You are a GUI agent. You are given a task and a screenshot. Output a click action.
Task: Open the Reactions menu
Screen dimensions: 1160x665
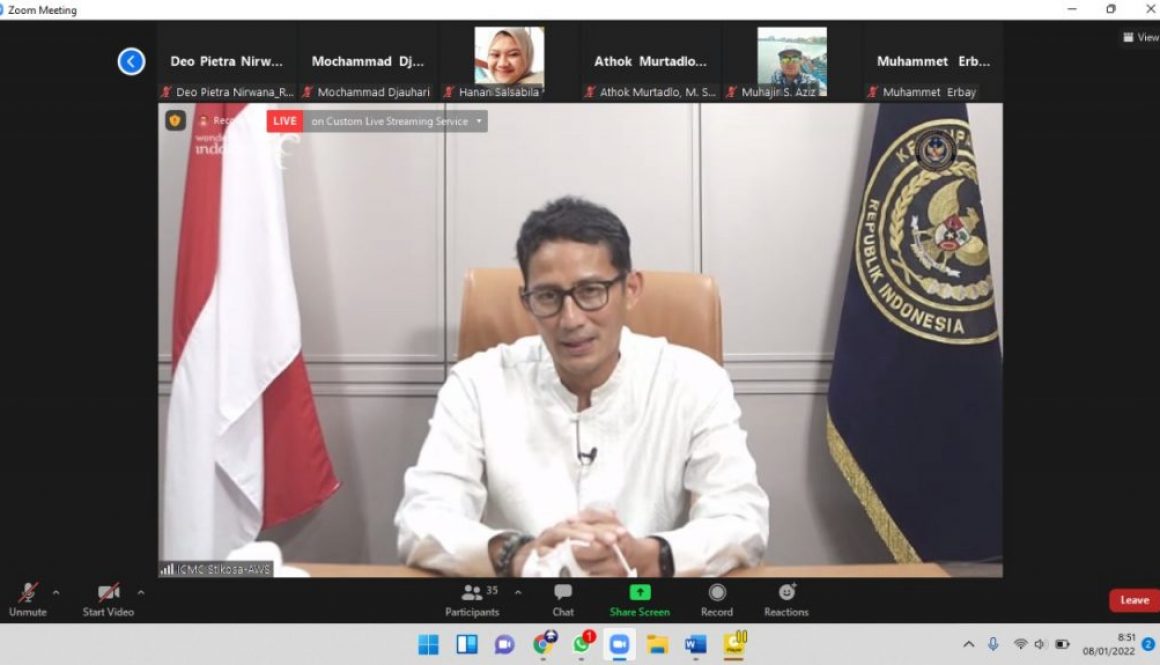point(786,598)
